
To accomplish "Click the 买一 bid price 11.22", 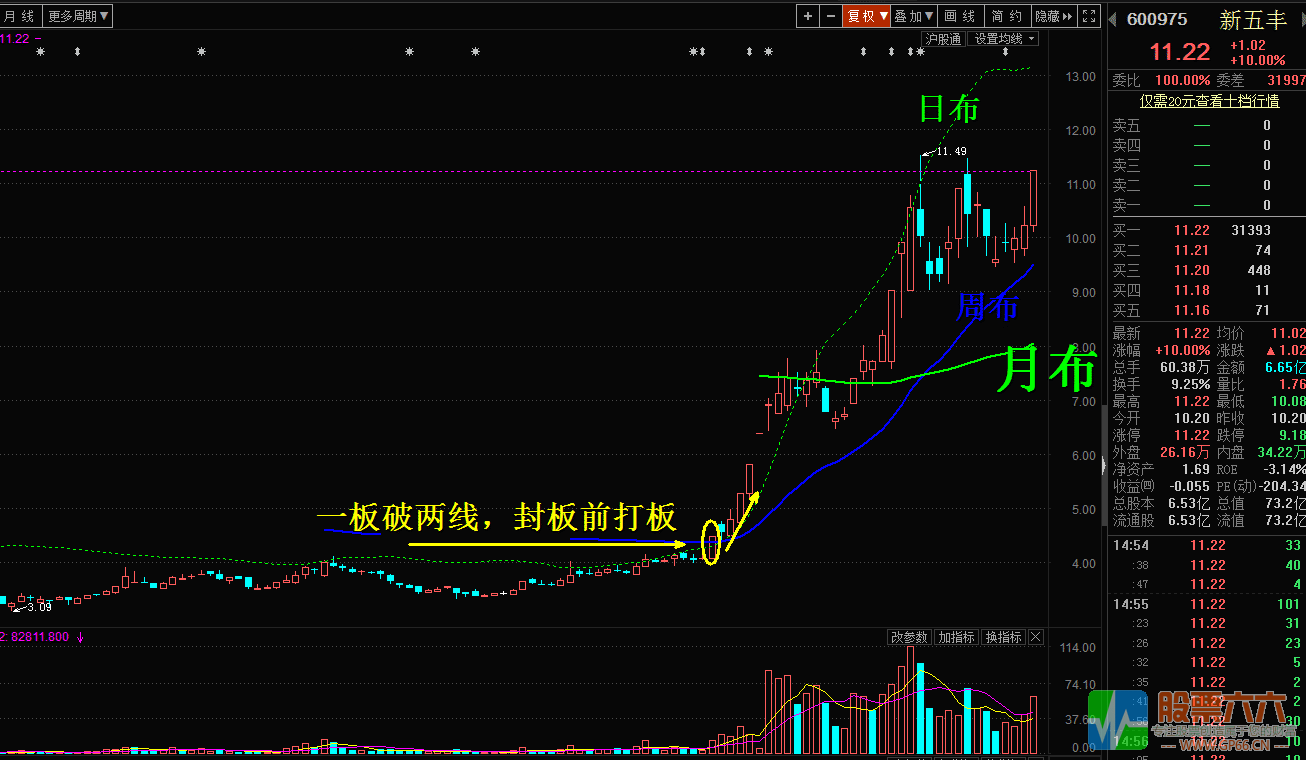I will 1192,230.
